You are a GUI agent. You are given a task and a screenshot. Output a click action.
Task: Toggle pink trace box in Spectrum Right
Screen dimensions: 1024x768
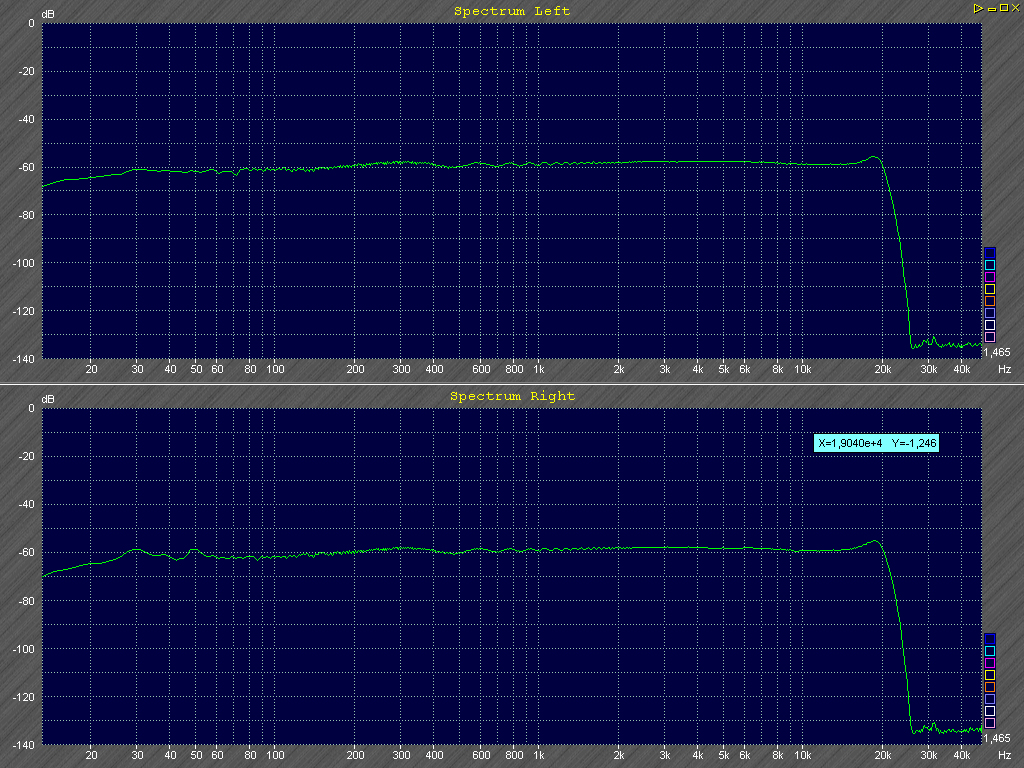coord(990,723)
